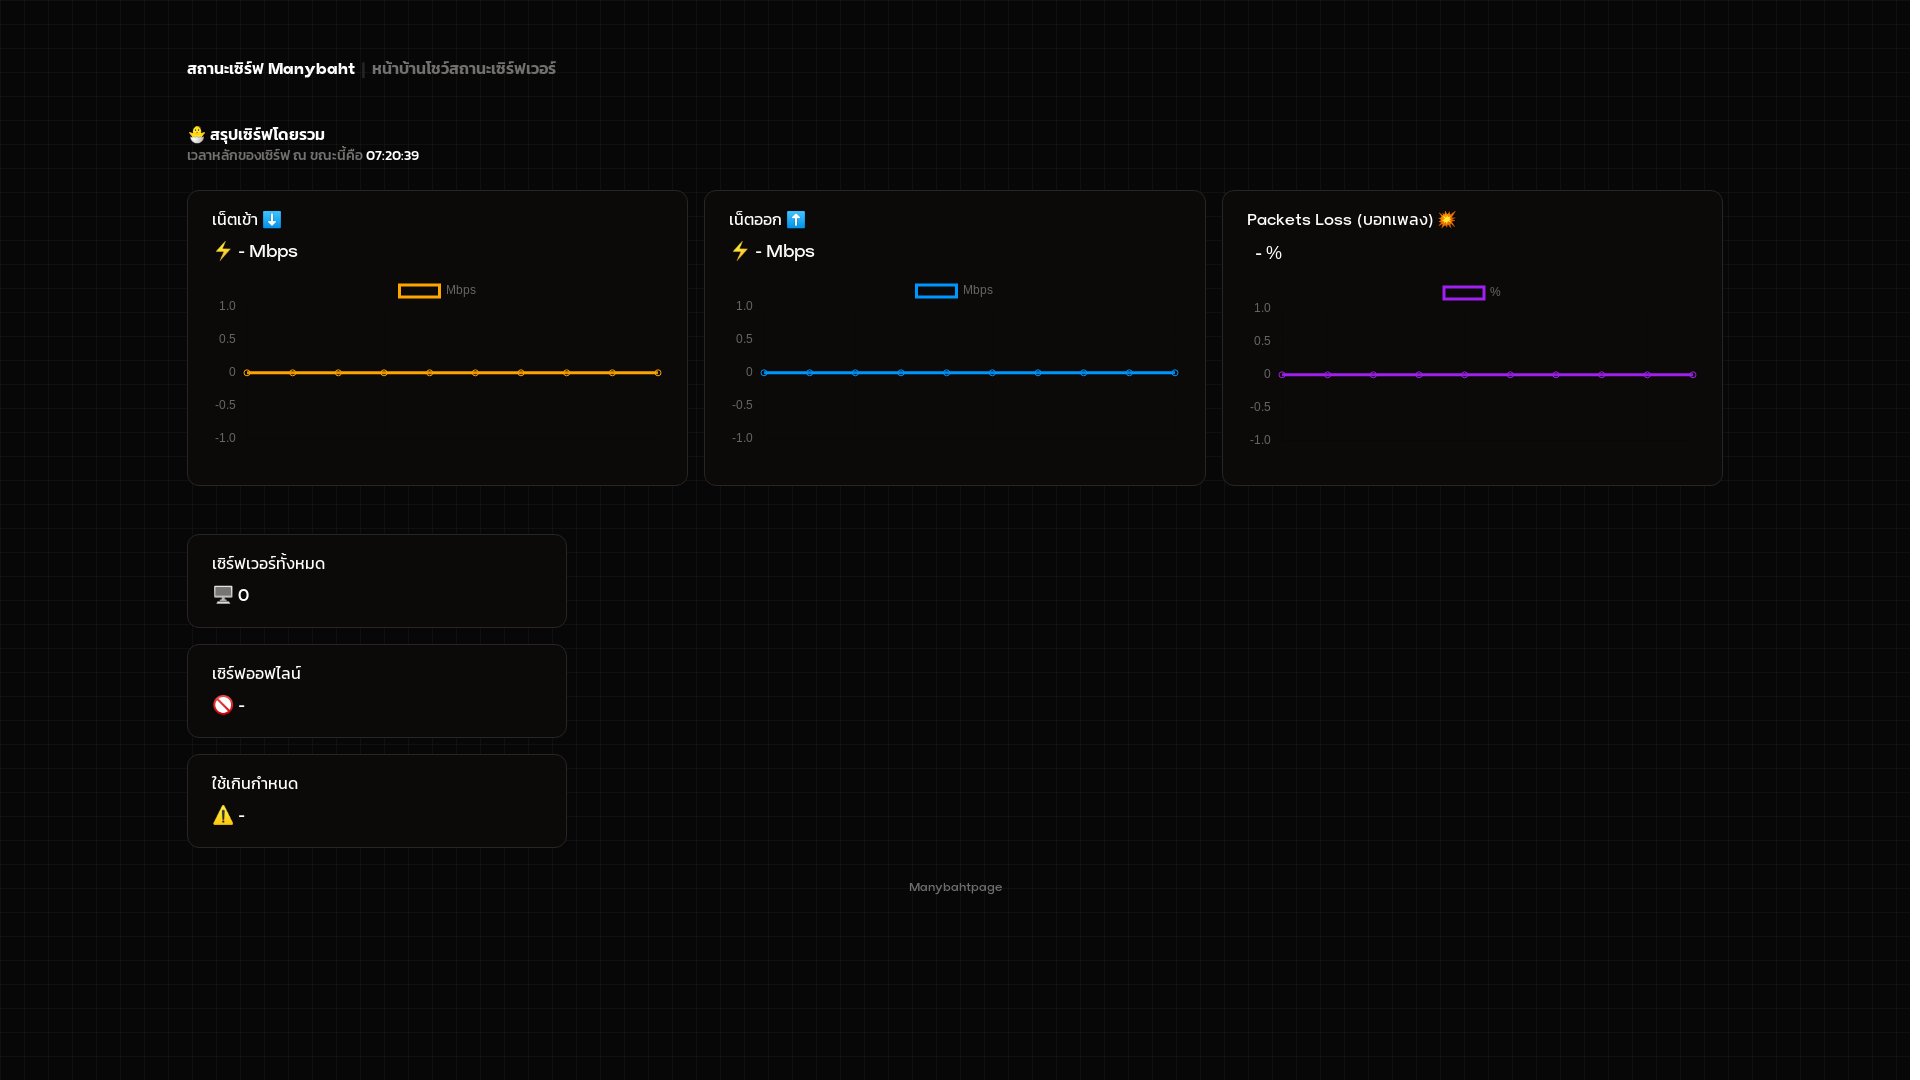Click the Packets Loss (บอกเพลง) title
This screenshot has height=1080, width=1920.
coord(1340,219)
